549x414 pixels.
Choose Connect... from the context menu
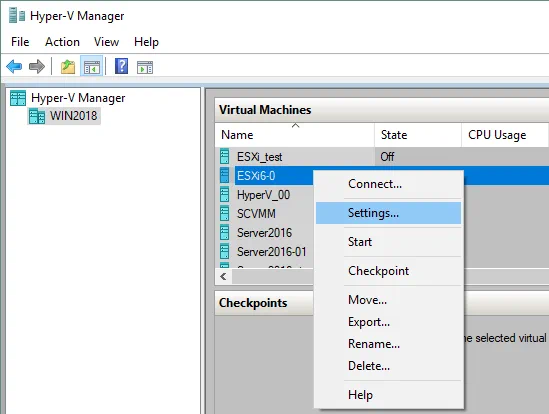click(x=388, y=184)
